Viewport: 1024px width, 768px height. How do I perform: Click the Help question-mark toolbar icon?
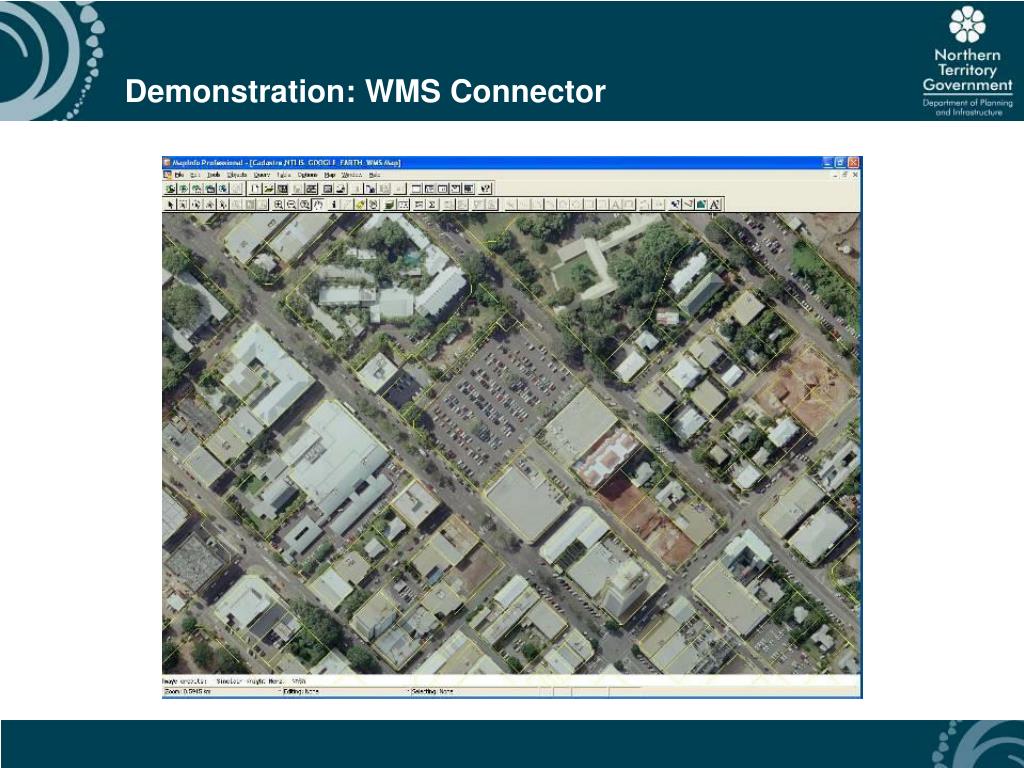485,189
